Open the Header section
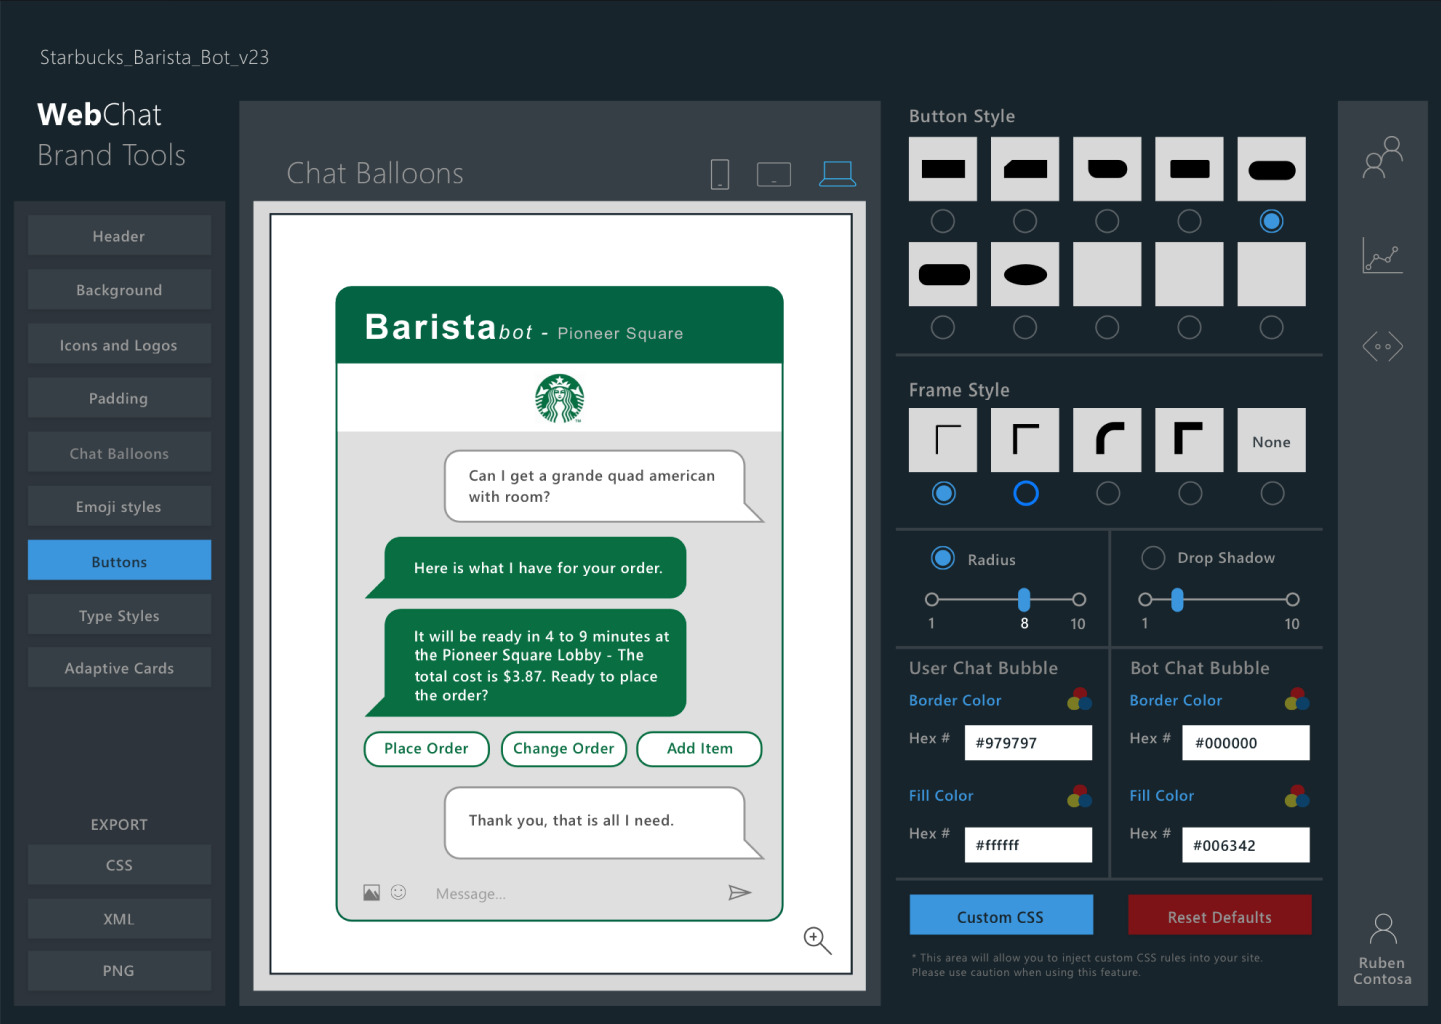 click(119, 236)
